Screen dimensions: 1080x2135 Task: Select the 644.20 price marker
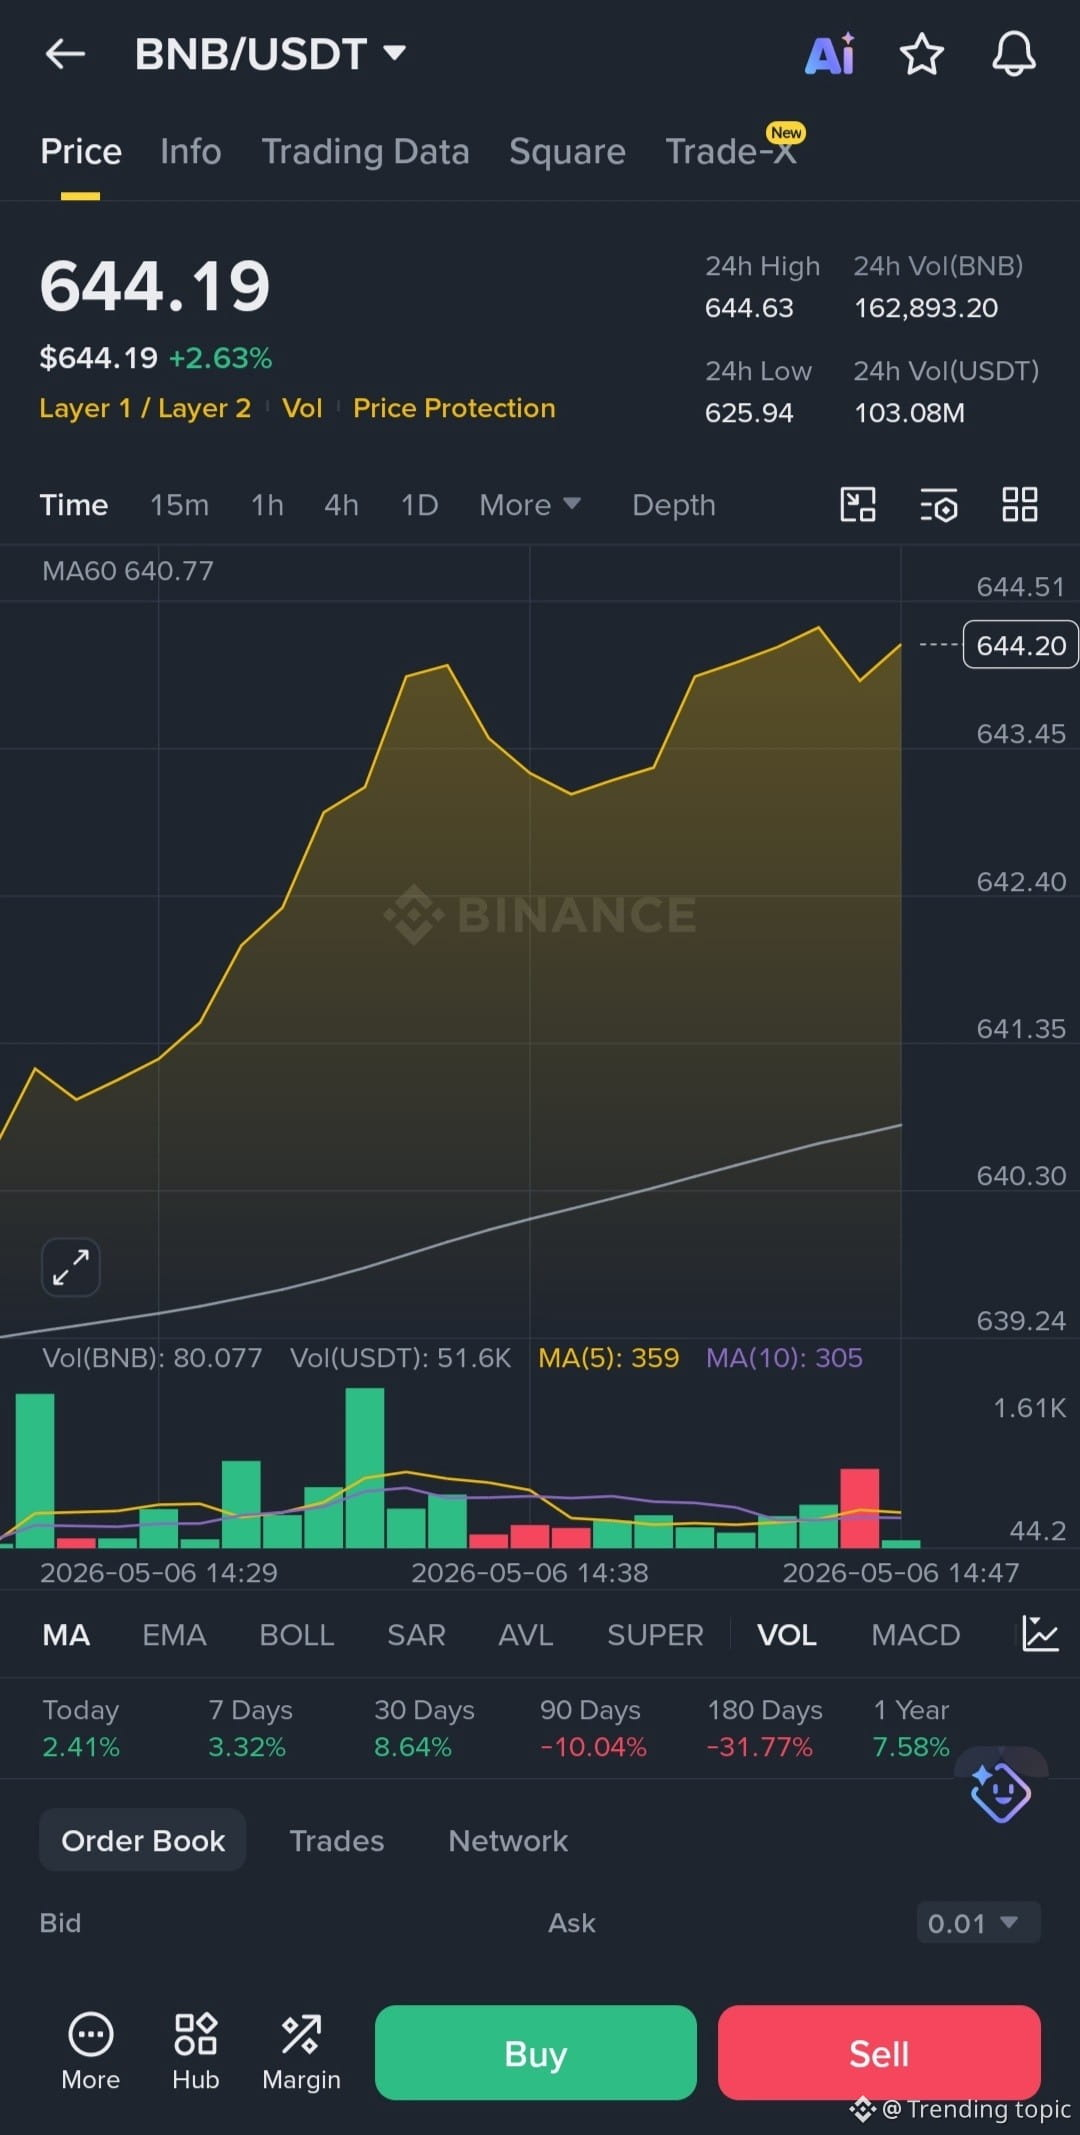1020,645
